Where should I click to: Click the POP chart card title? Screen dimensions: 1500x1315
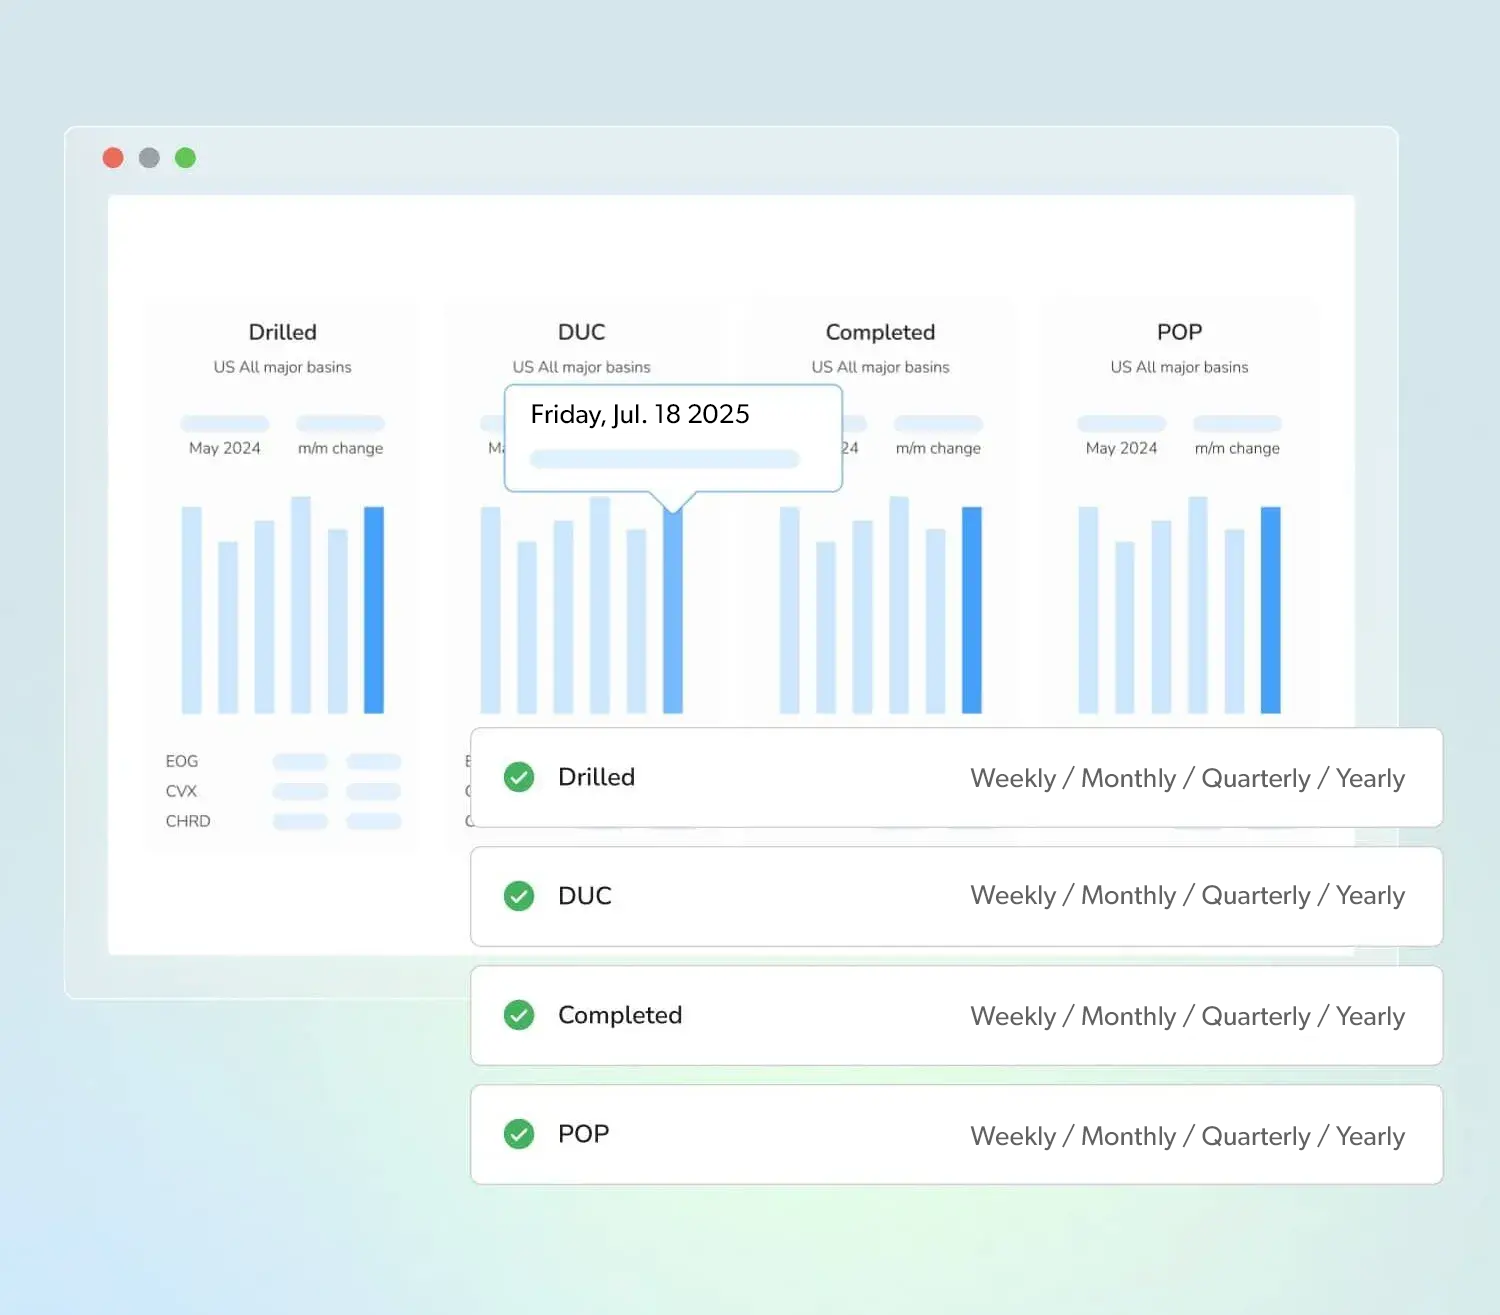click(x=1180, y=332)
